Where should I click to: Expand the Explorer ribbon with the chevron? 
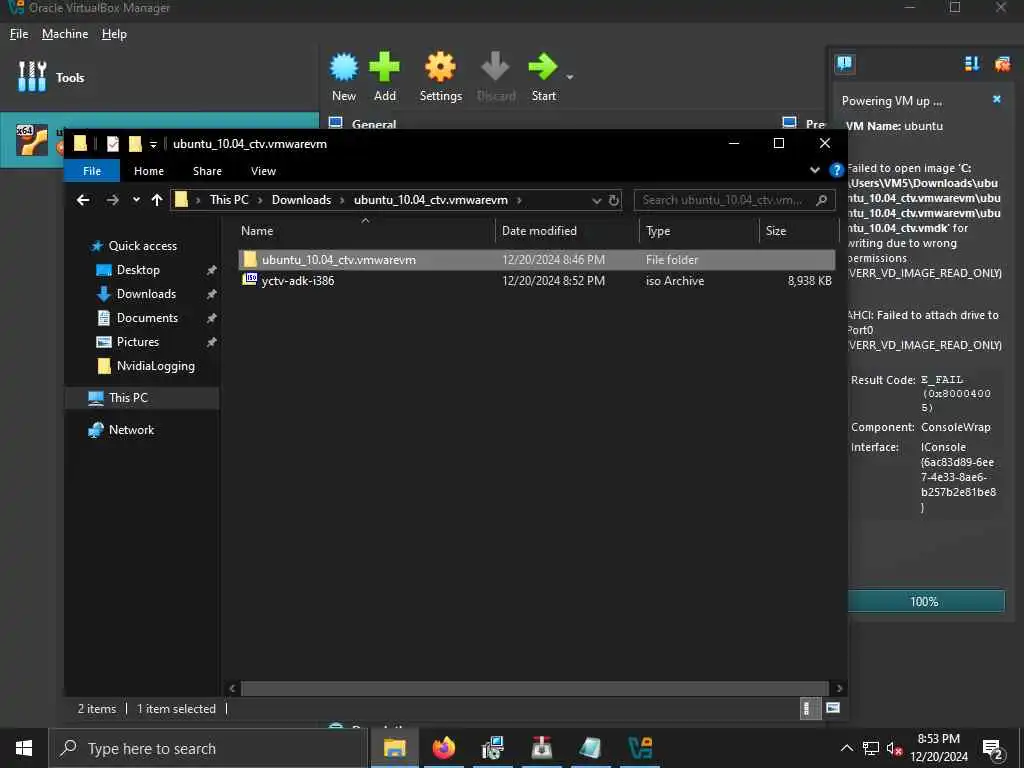click(814, 170)
